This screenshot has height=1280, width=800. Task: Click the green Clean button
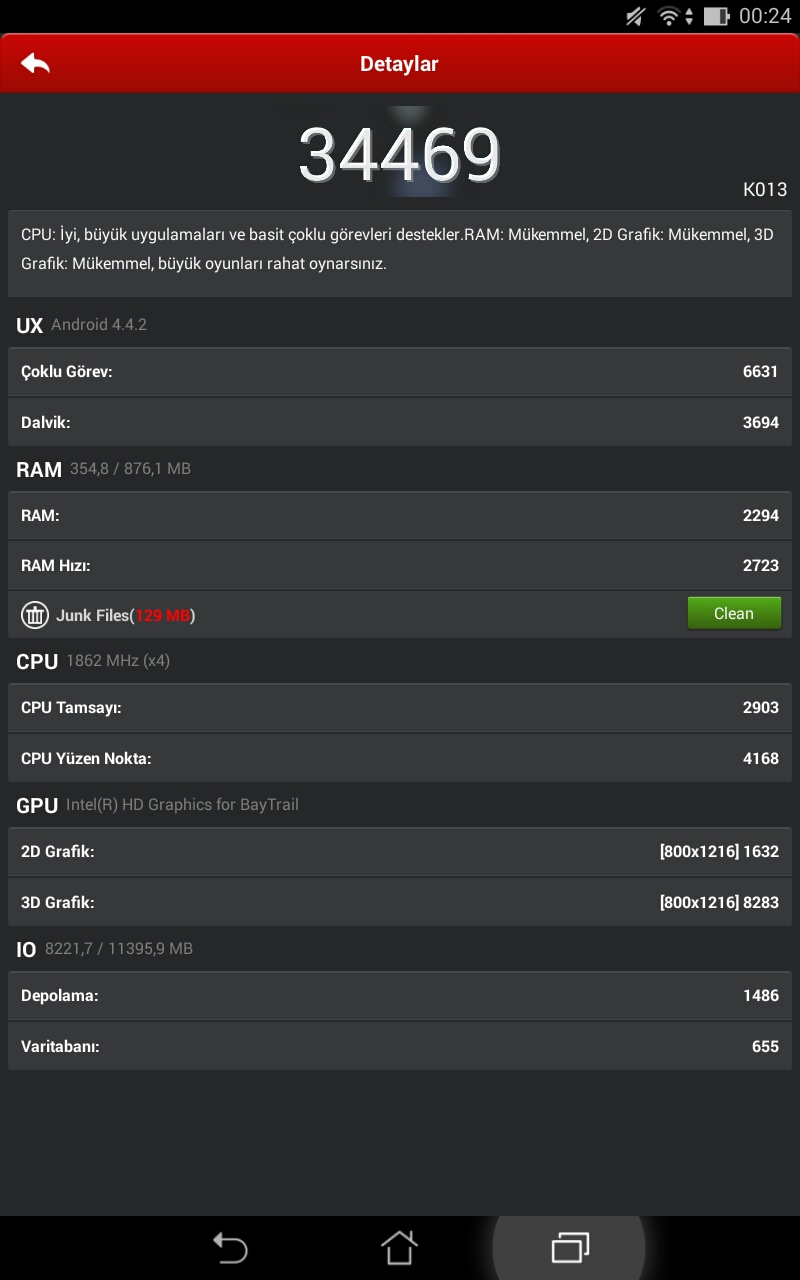click(734, 613)
